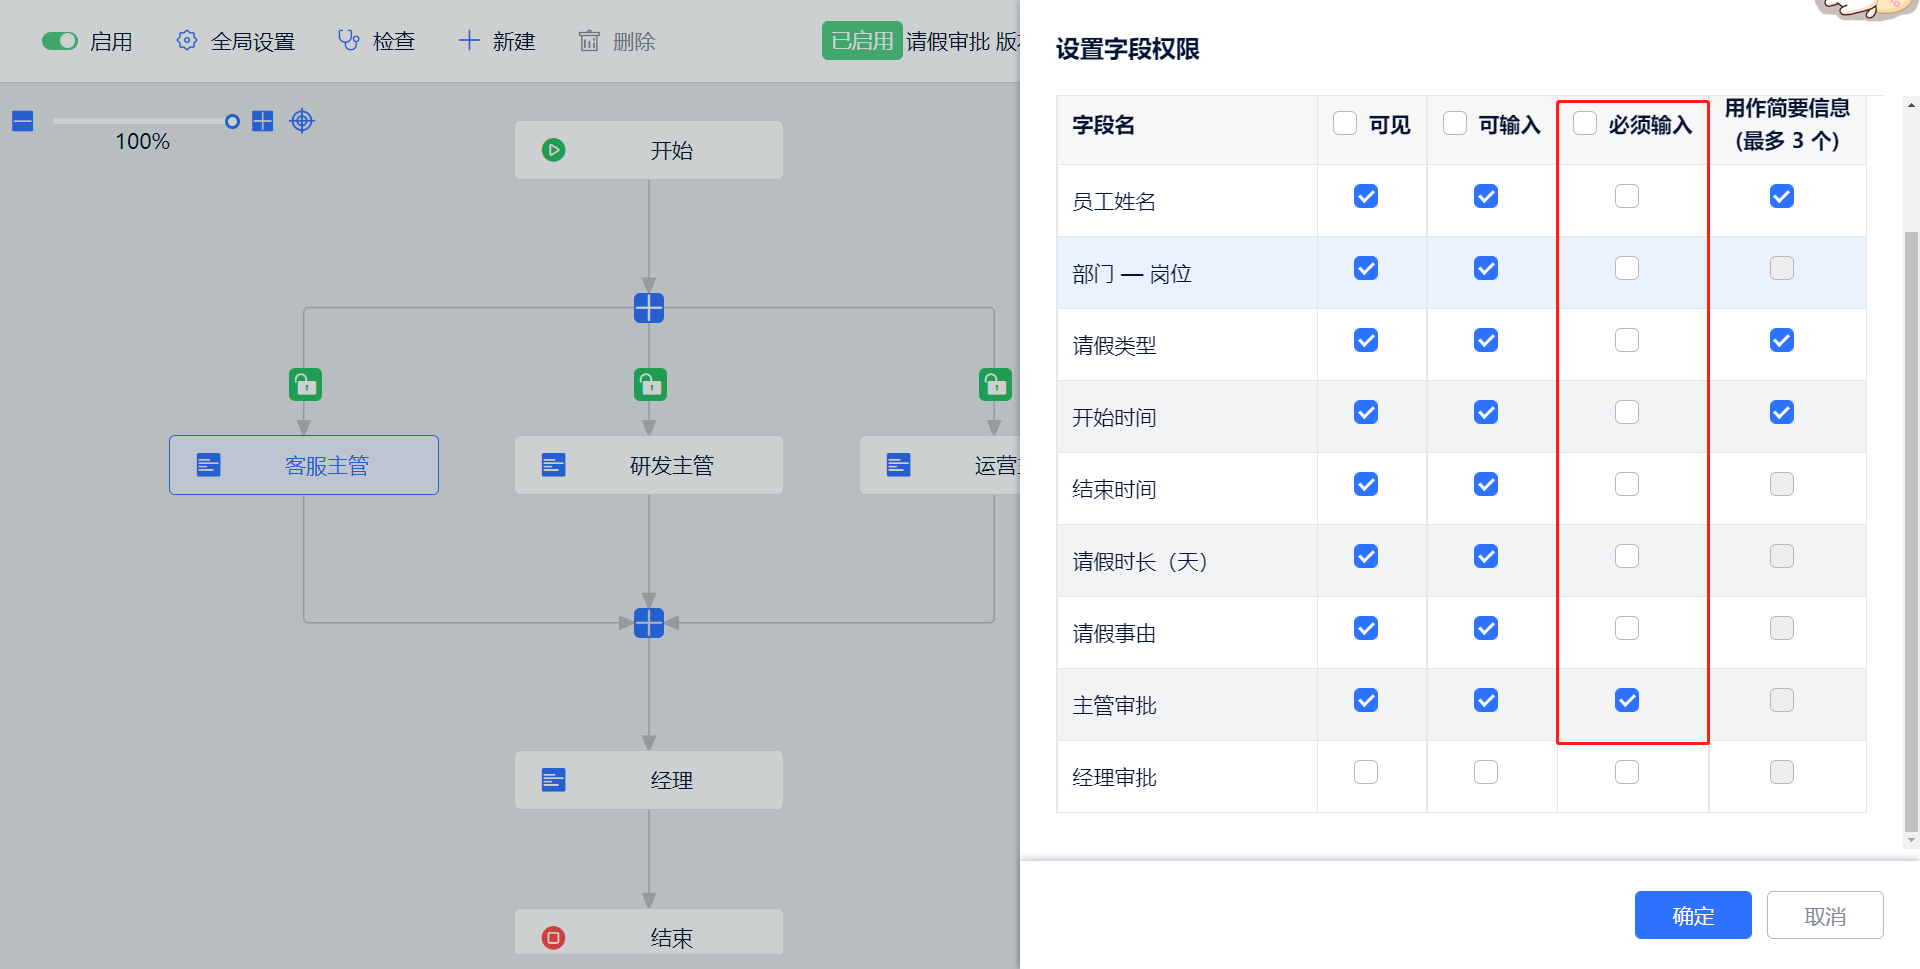The width and height of the screenshot is (1920, 969).
Task: Click the 取消 button
Action: 1825,915
